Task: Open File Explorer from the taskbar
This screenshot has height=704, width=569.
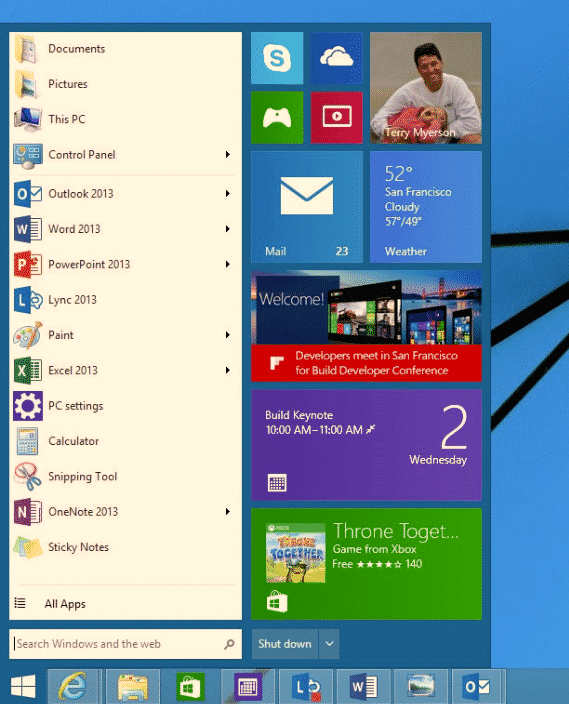Action: pos(132,686)
